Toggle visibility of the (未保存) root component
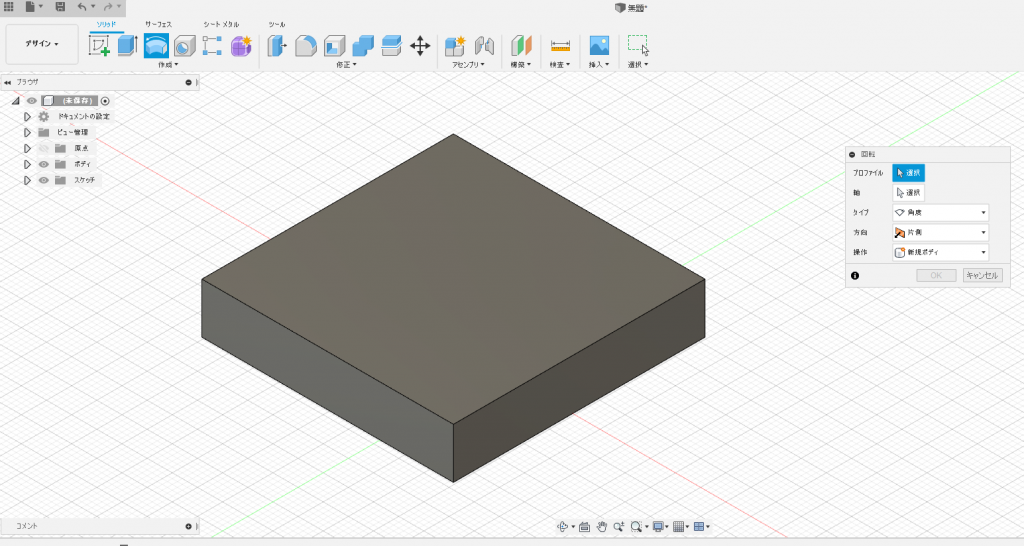1024x546 pixels. (31, 101)
